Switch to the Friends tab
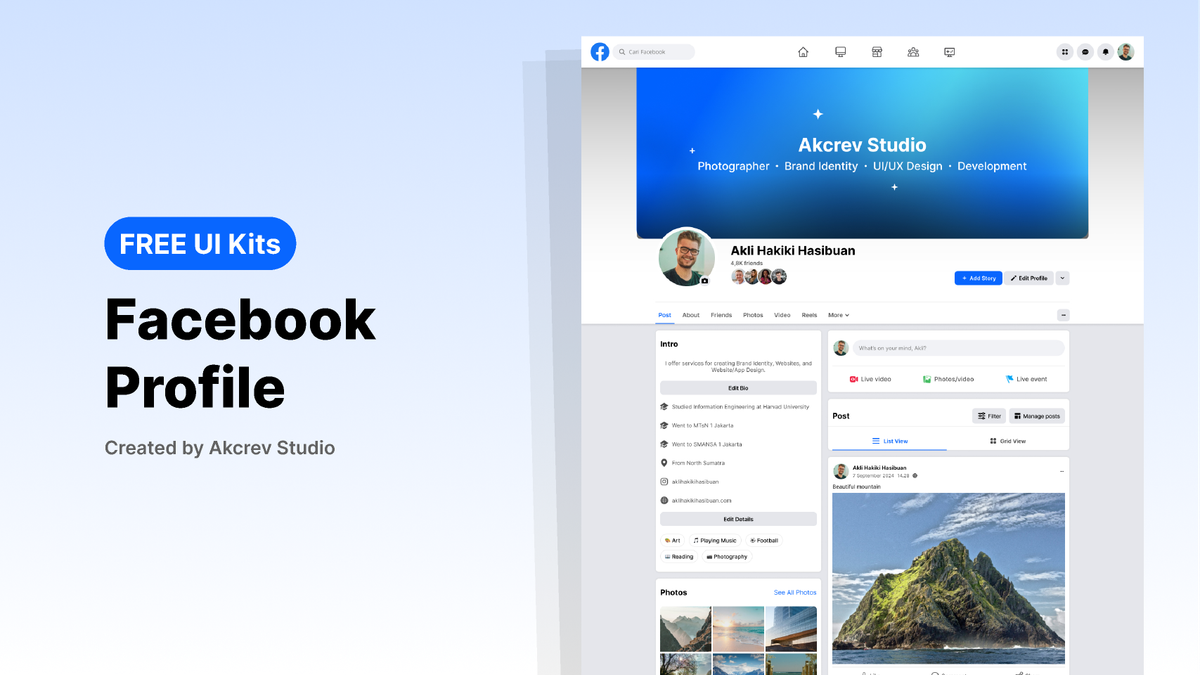This screenshot has height=675, width=1200. pos(721,315)
